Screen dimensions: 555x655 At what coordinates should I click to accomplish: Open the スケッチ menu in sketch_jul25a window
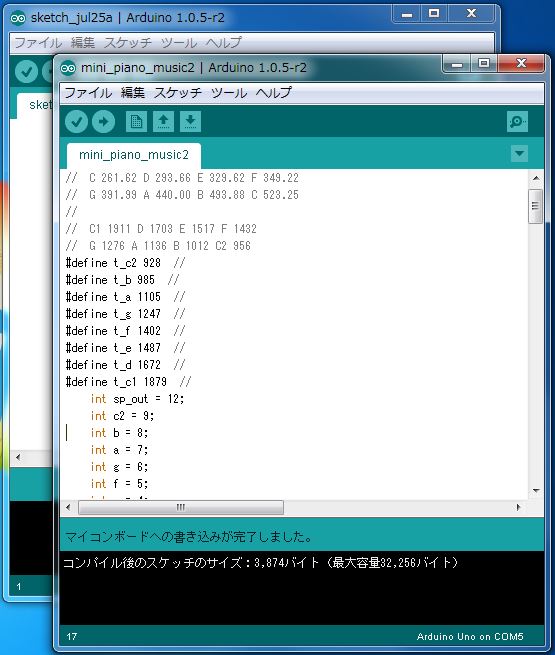tap(128, 43)
